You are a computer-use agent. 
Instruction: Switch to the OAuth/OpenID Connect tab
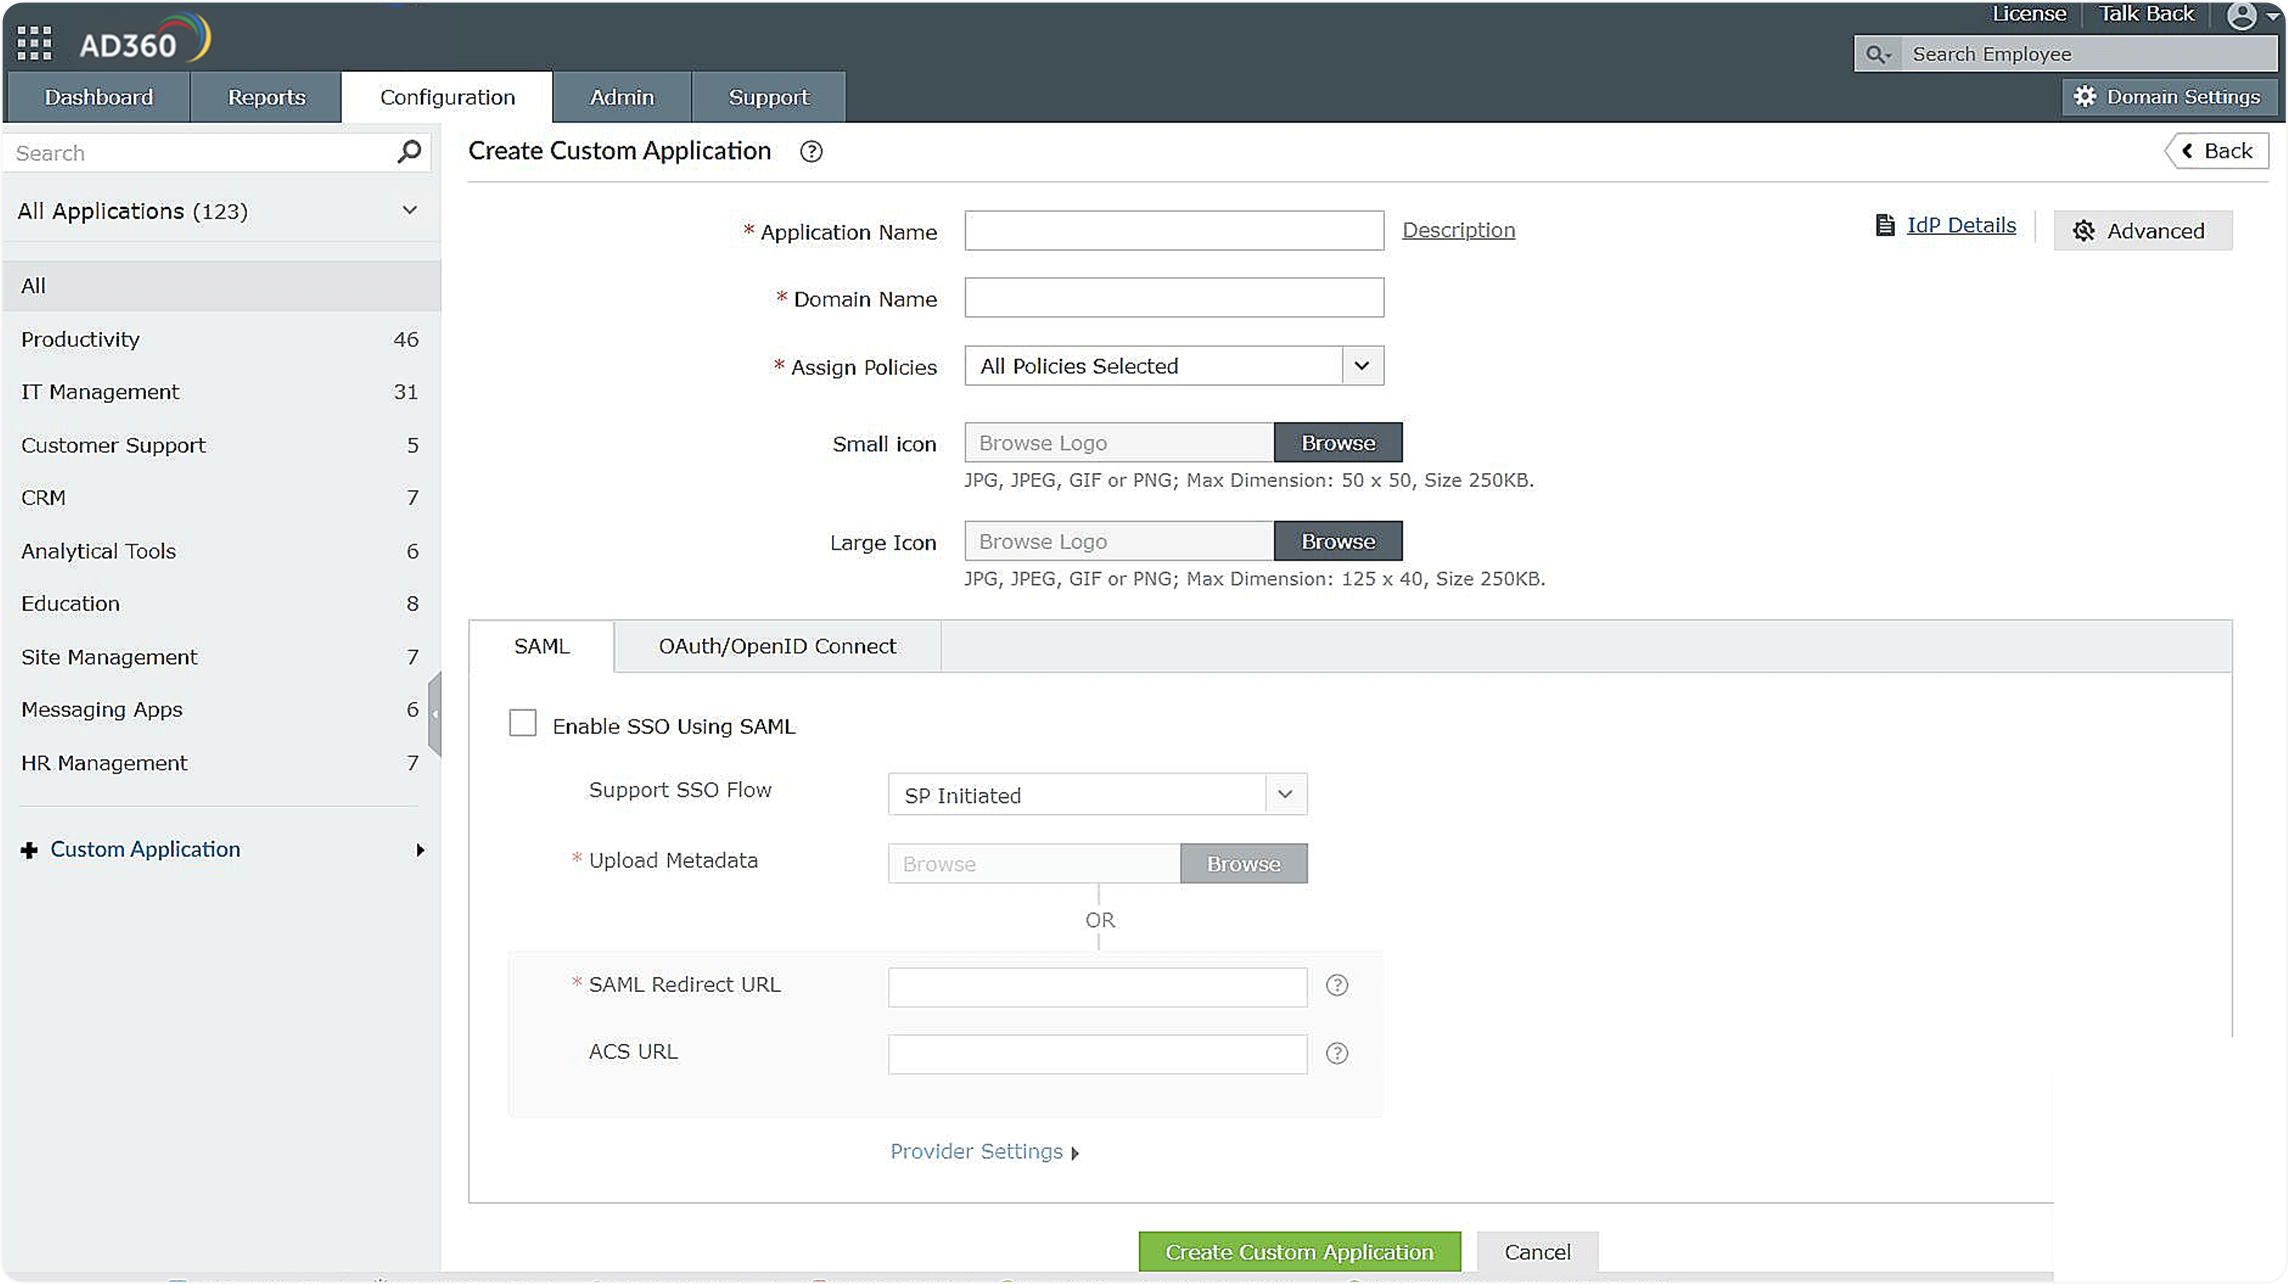777,647
